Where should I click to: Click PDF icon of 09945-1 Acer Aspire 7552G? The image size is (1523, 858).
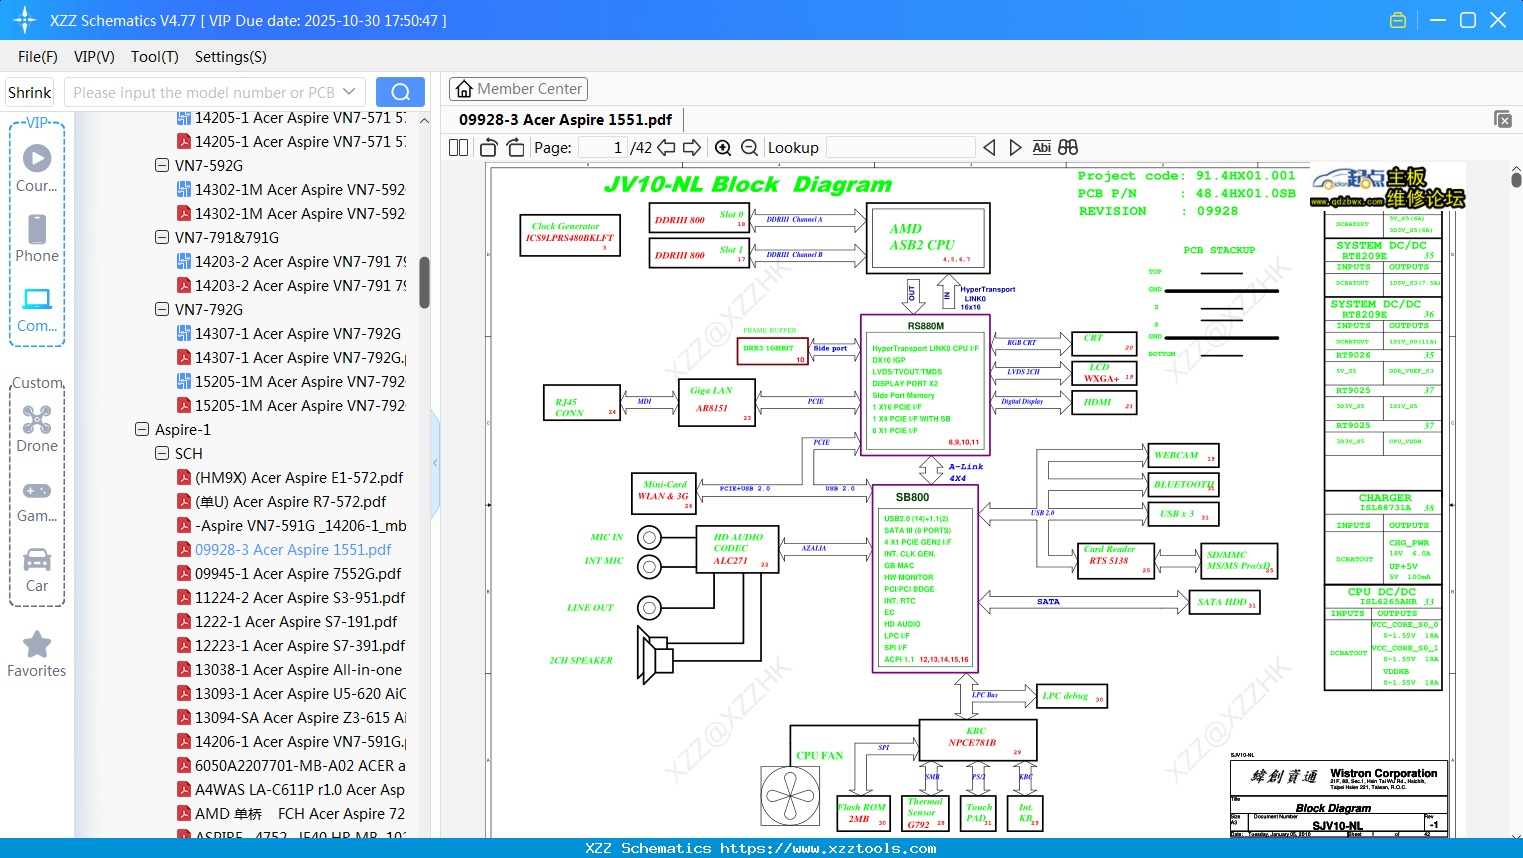coord(184,574)
